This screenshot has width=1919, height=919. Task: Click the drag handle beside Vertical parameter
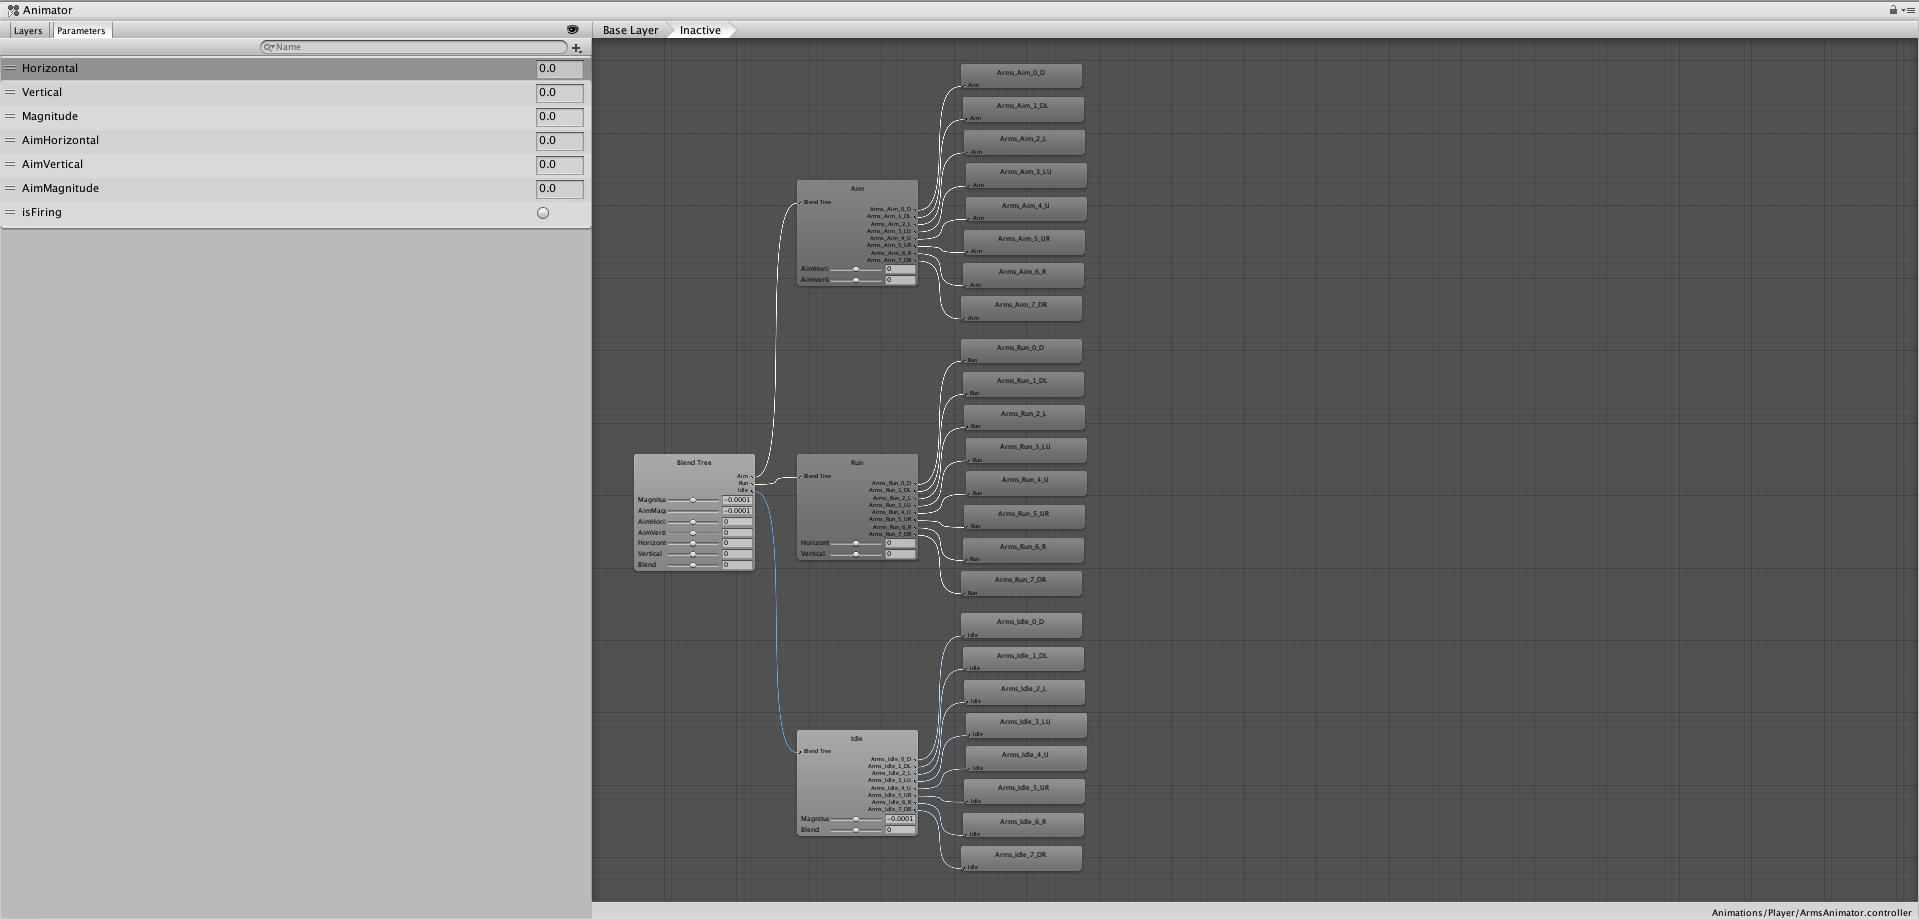(10, 92)
